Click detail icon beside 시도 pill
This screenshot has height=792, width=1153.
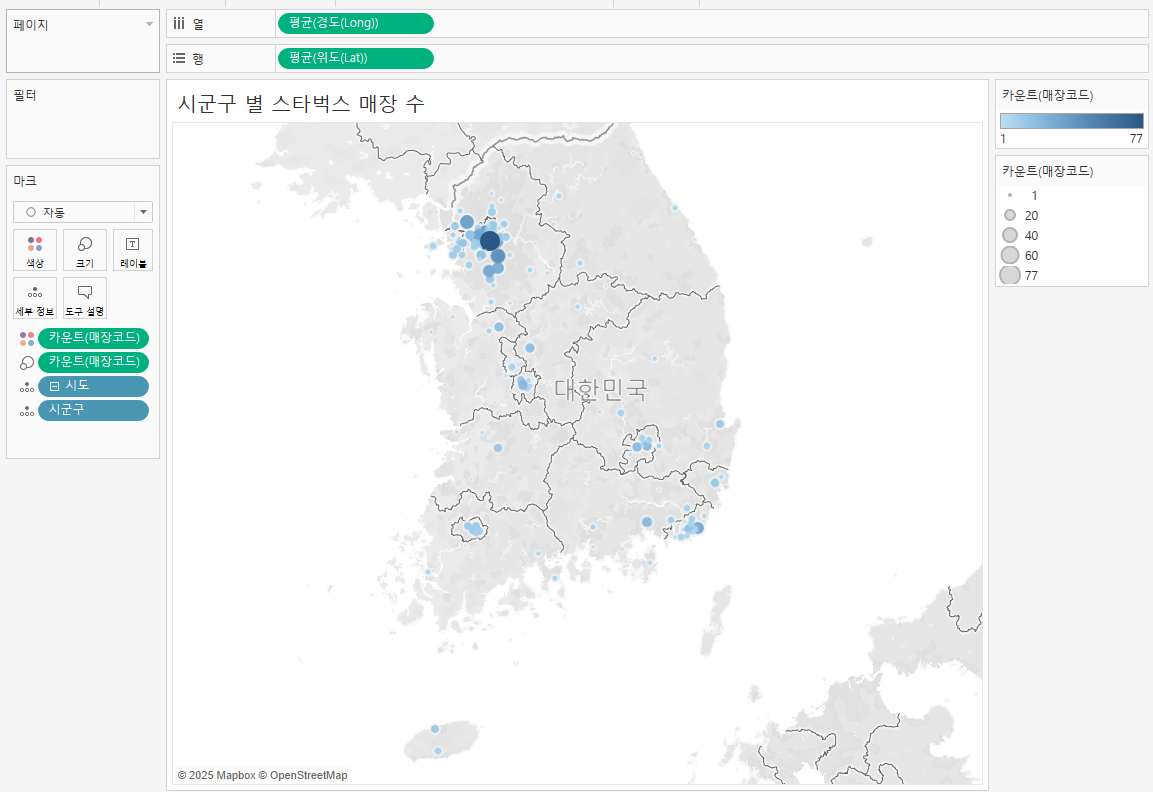tap(26, 388)
